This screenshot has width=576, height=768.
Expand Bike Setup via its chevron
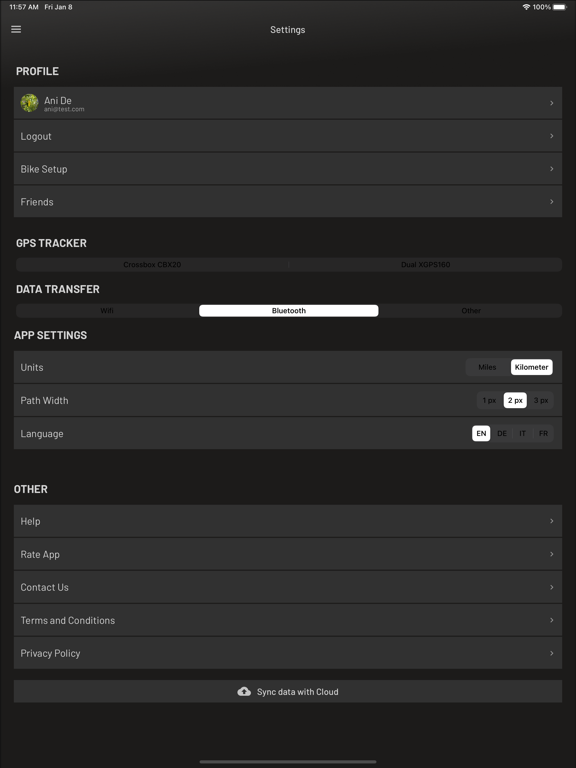coord(552,168)
